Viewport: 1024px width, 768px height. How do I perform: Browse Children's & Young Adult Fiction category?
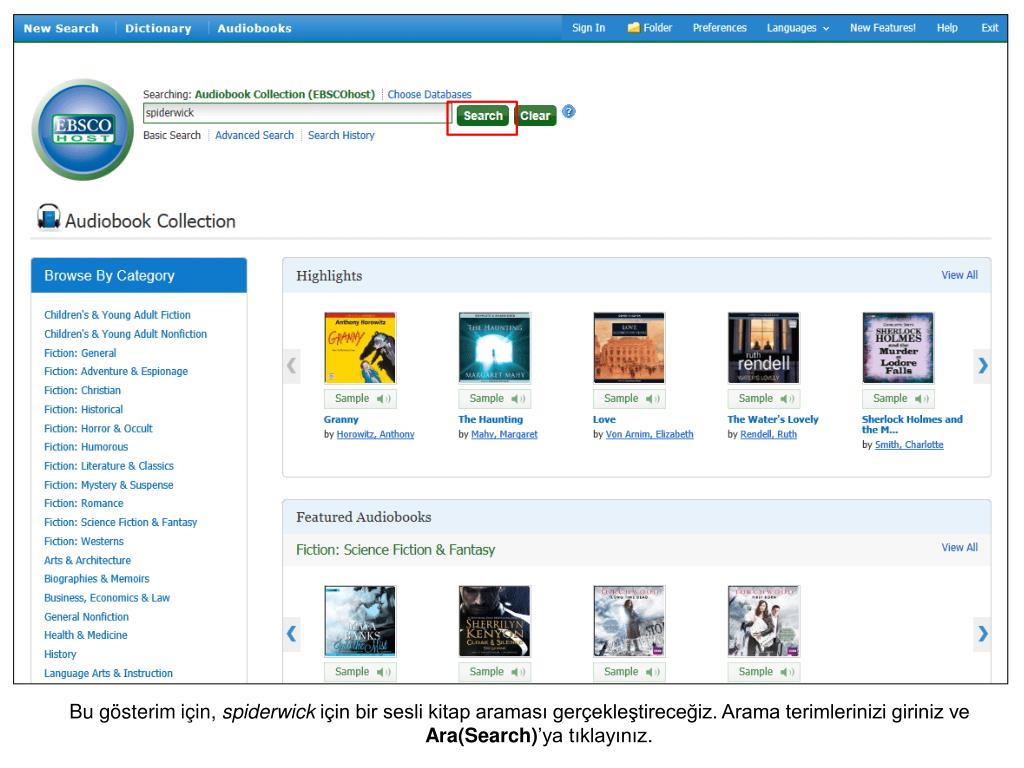pos(118,315)
